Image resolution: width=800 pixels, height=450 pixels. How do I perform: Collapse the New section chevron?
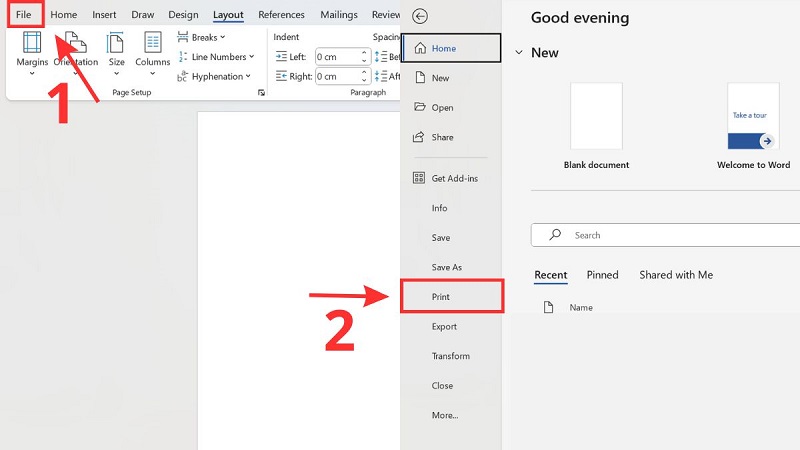(x=517, y=52)
